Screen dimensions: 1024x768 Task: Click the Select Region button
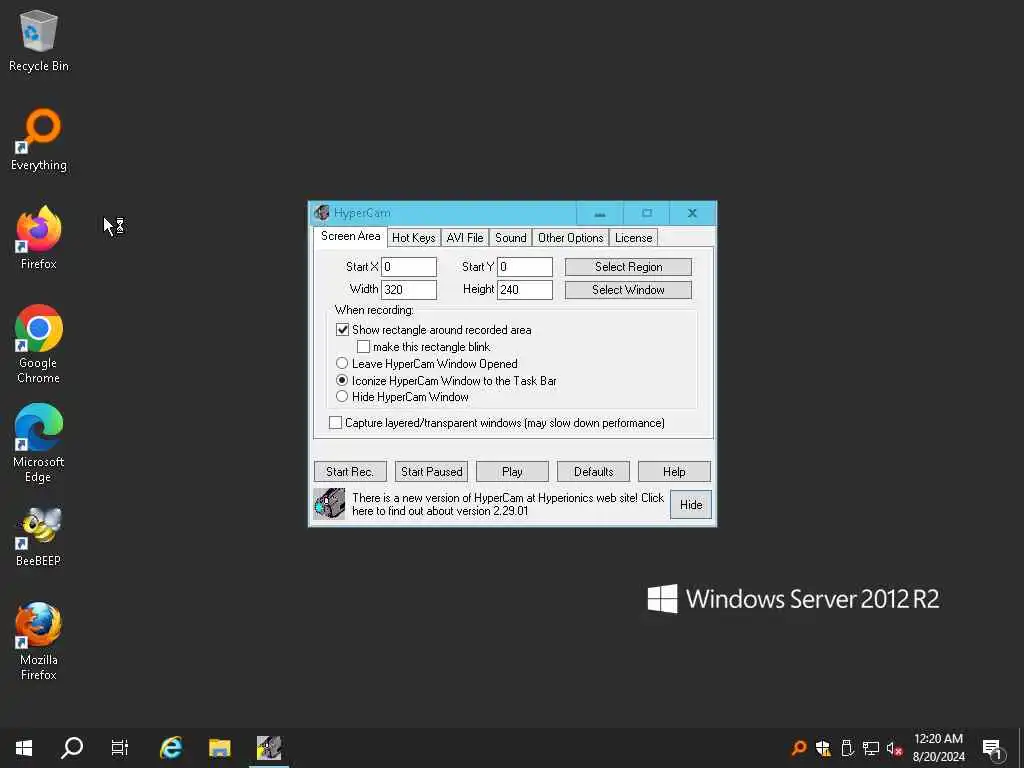(x=628, y=266)
